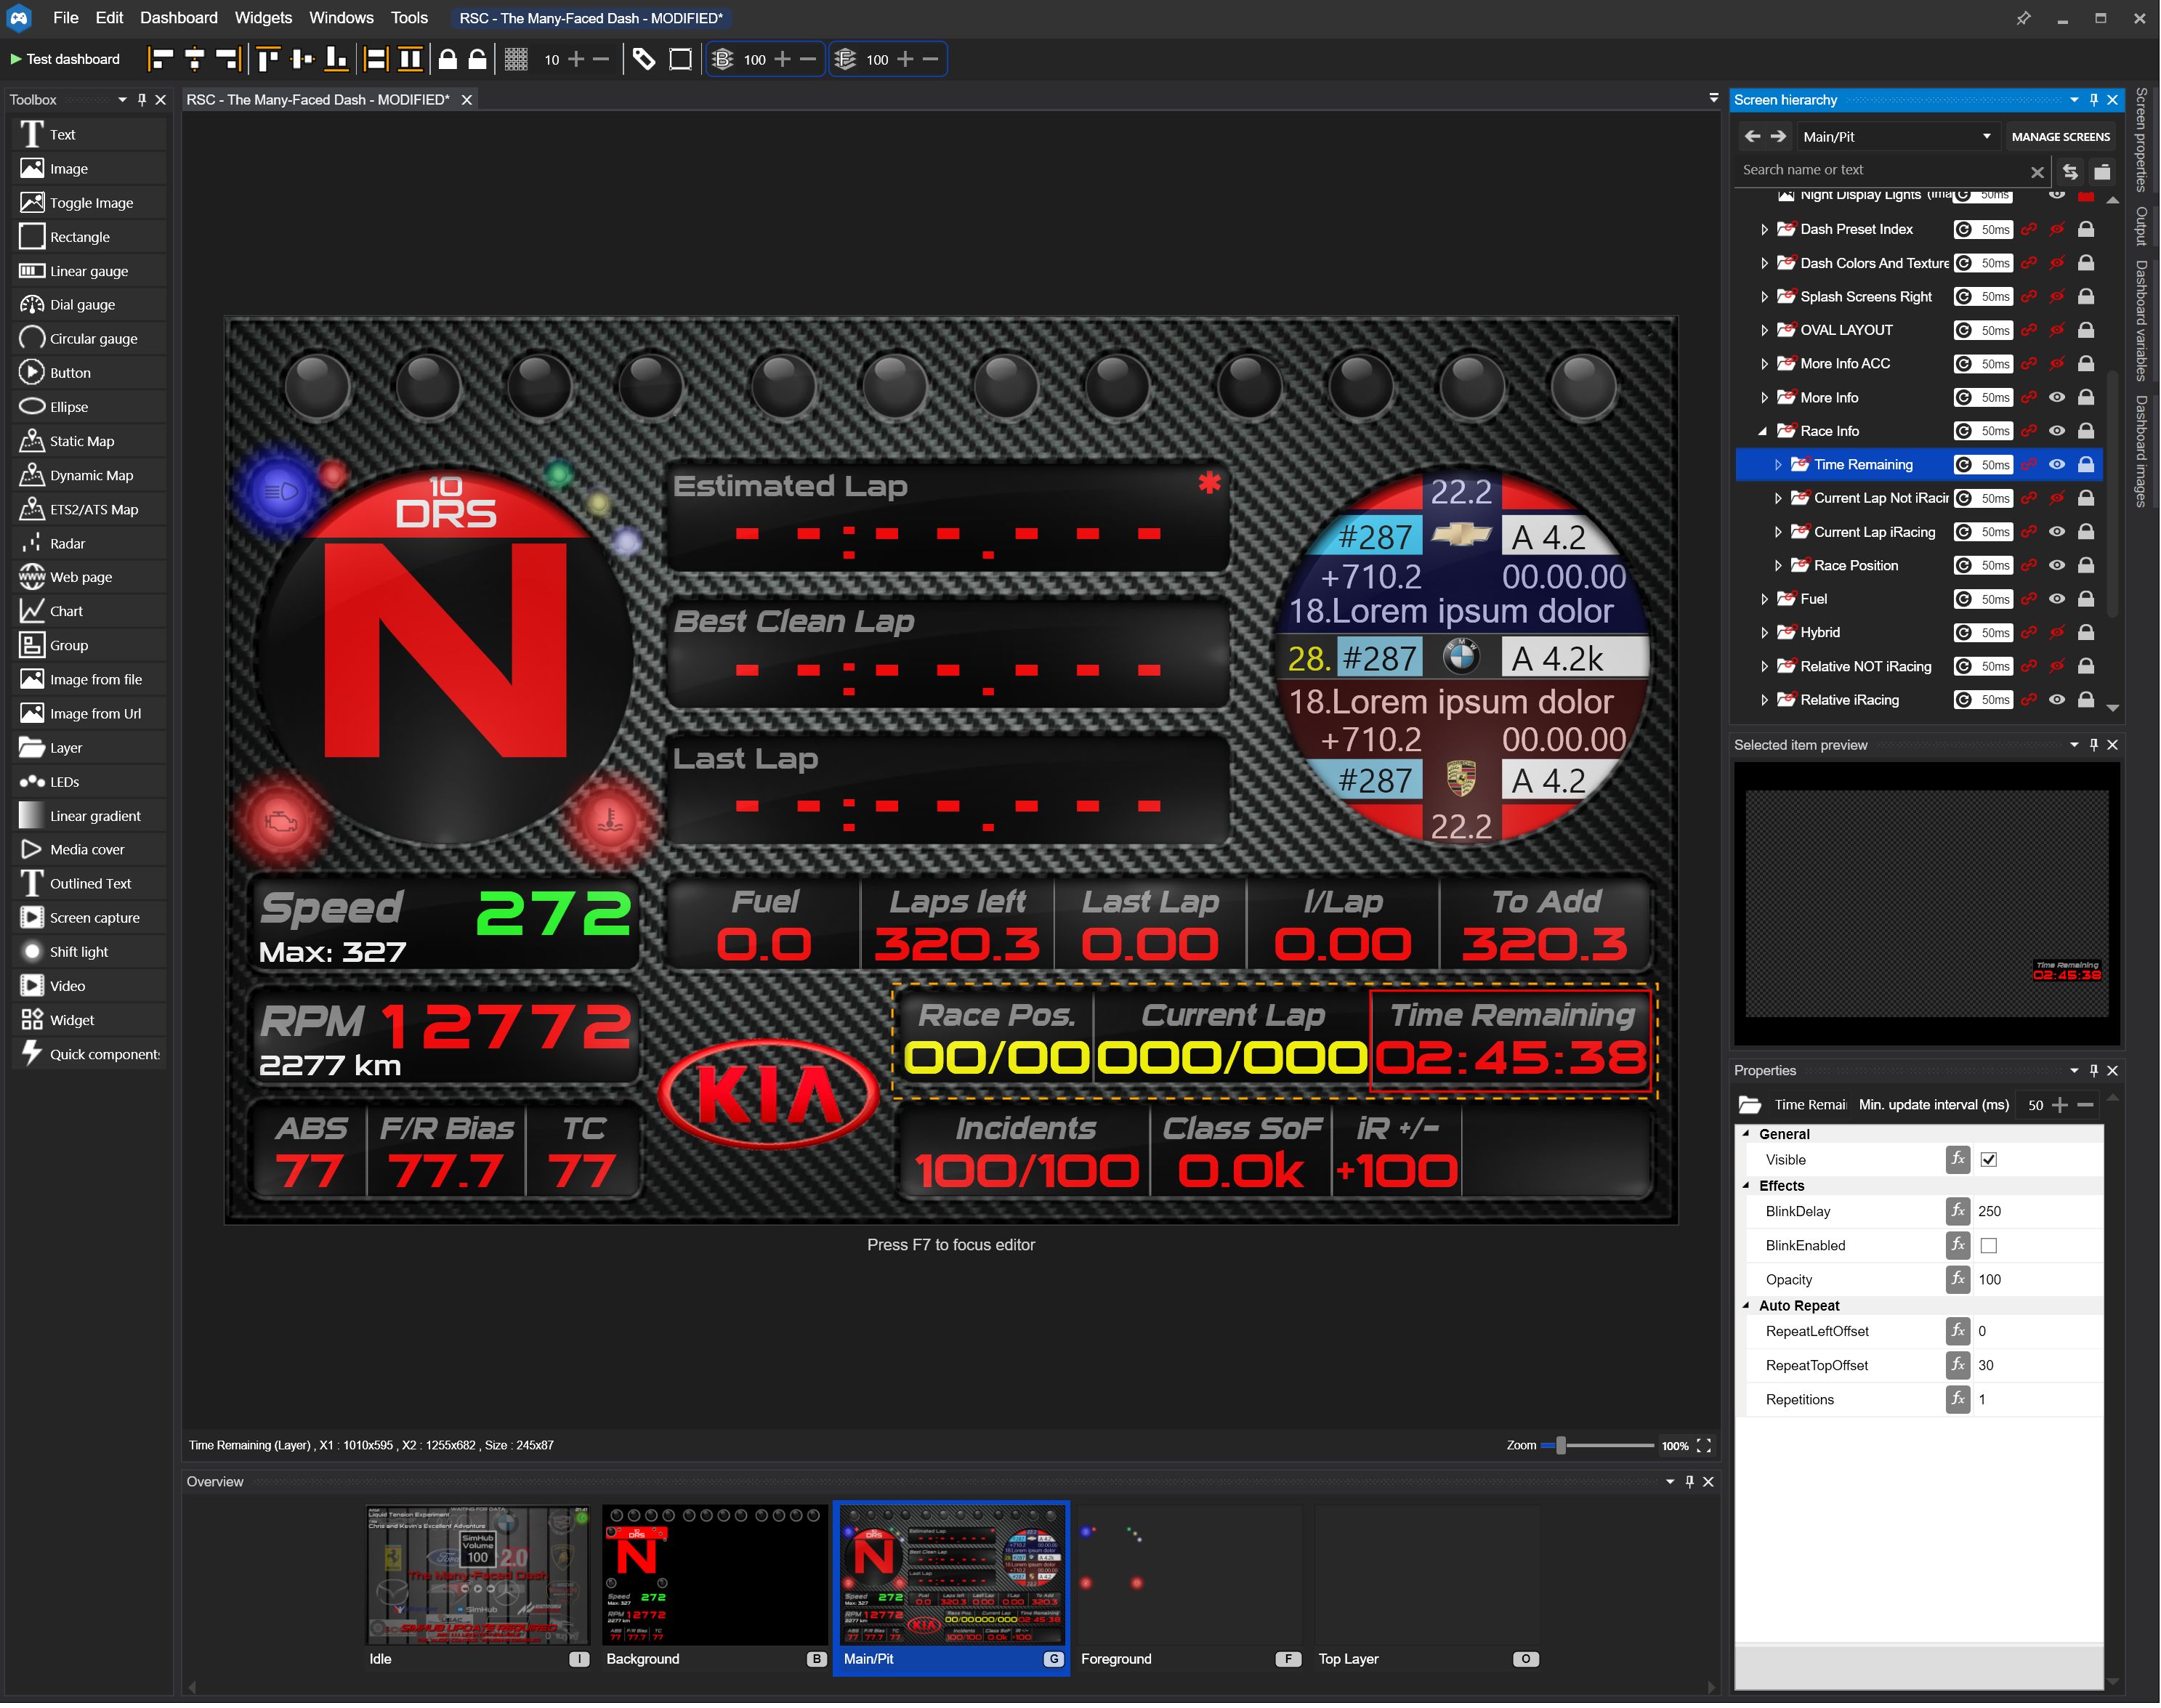Hide the Race Position layer with its eye icon
The width and height of the screenshot is (2161, 1708).
point(2056,566)
